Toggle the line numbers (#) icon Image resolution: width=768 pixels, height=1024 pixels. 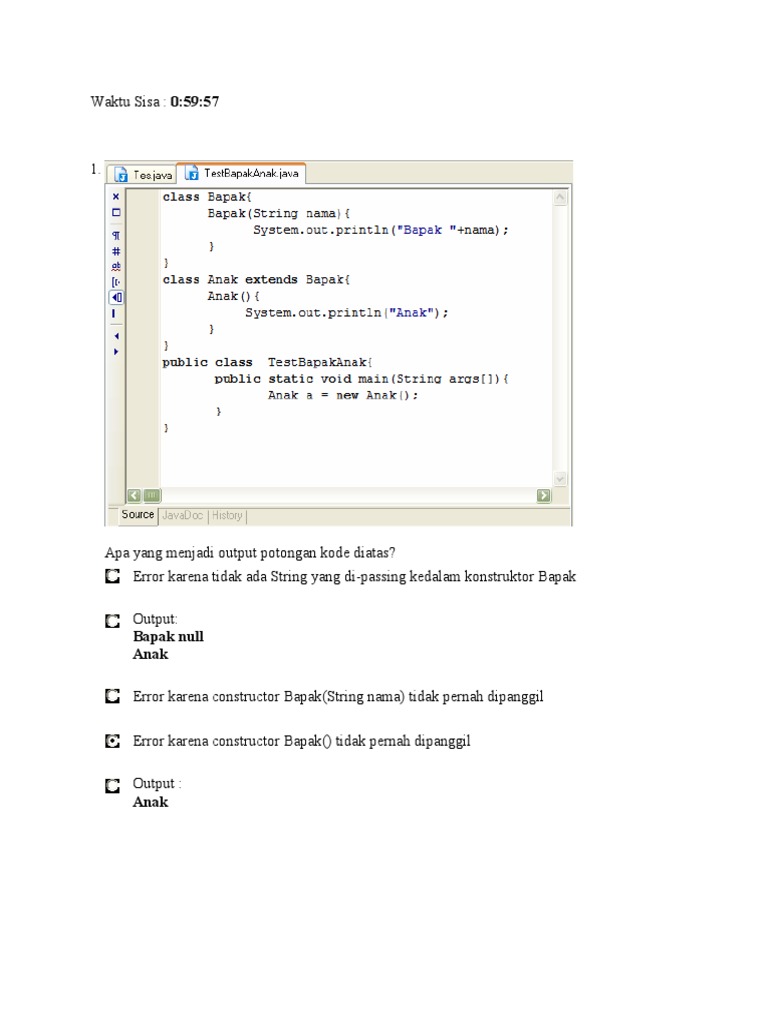click(x=116, y=251)
